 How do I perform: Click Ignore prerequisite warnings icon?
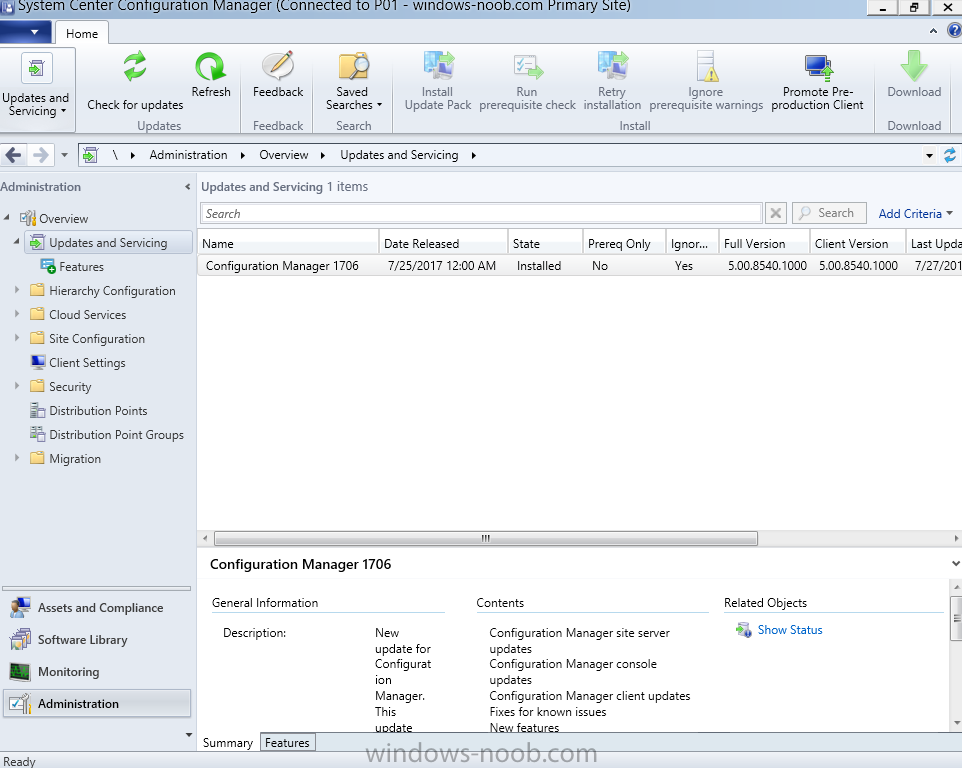706,66
